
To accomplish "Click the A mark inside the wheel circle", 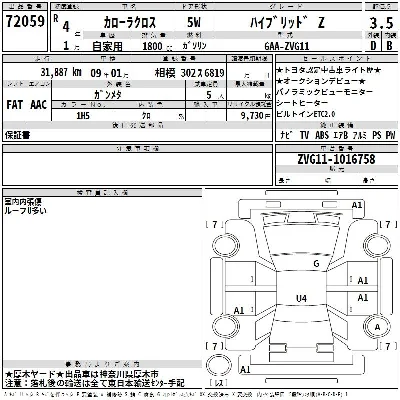I will pyautogui.click(x=377, y=327).
